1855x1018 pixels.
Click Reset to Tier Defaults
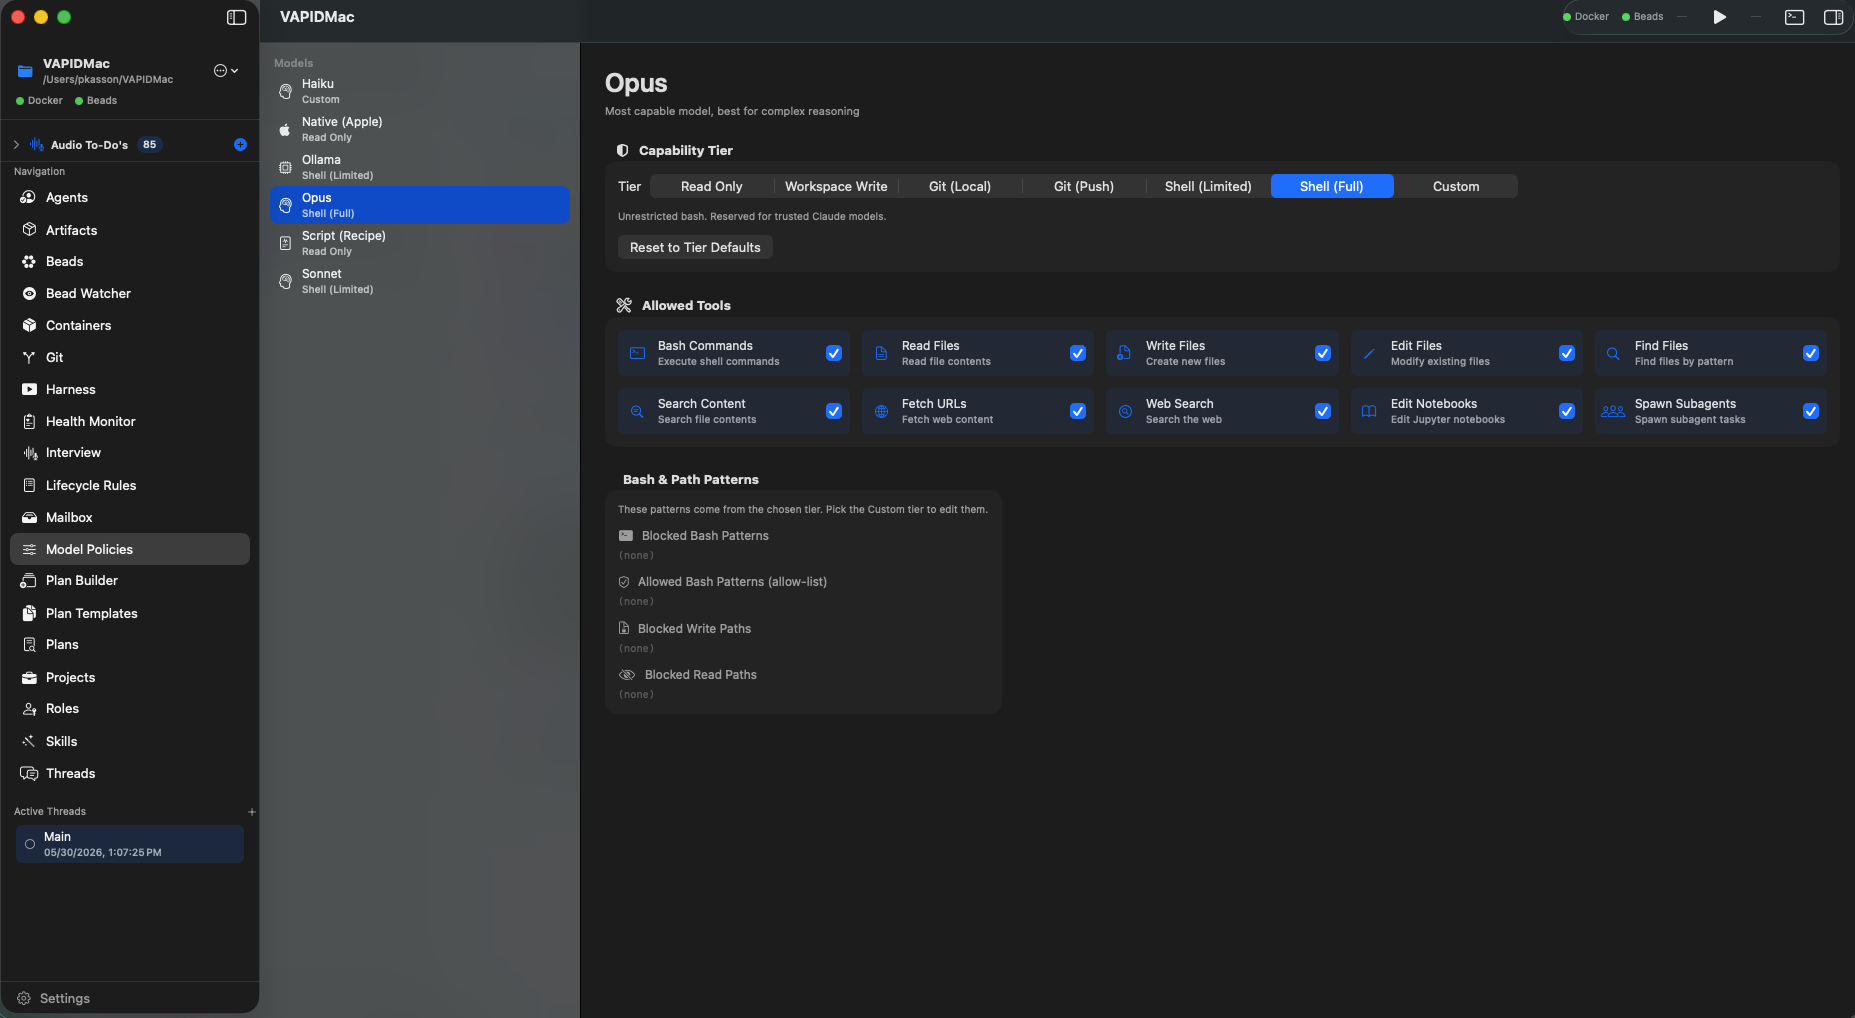point(695,247)
